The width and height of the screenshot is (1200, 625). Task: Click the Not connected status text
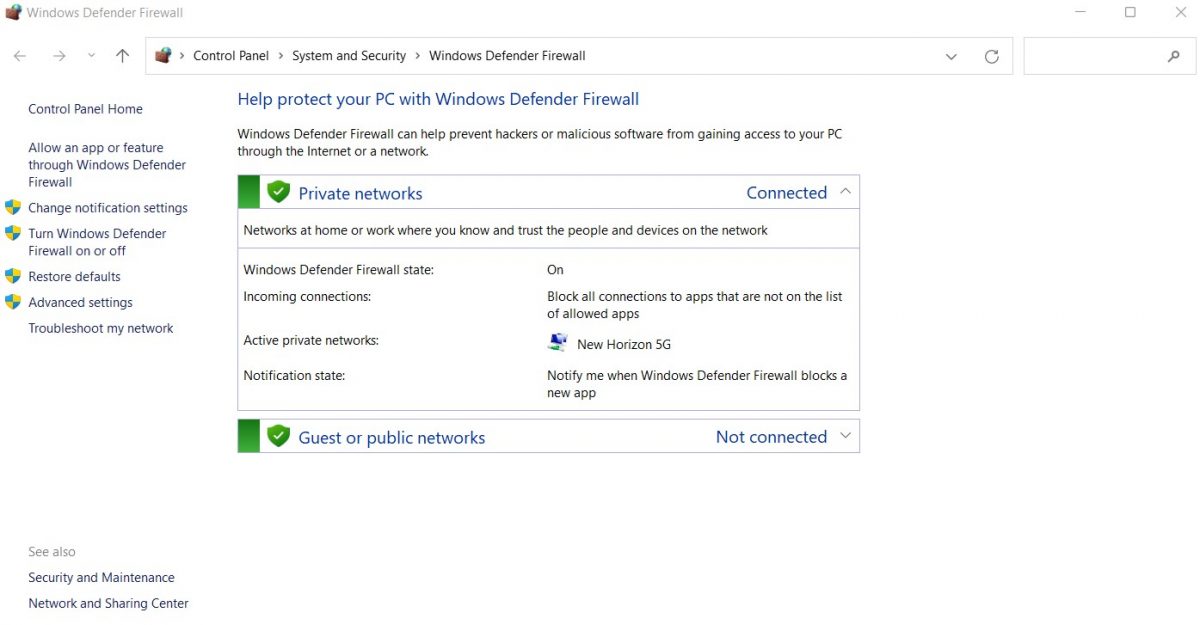point(772,437)
